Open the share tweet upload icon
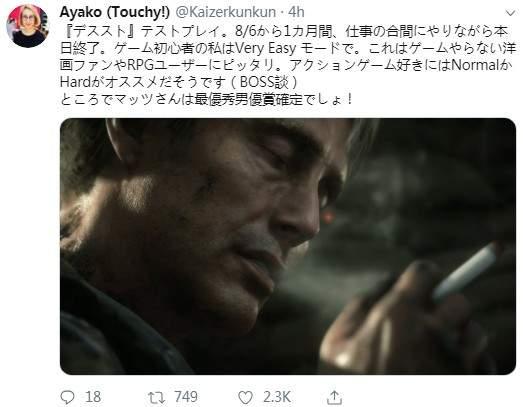523x407 pixels. 334,397
